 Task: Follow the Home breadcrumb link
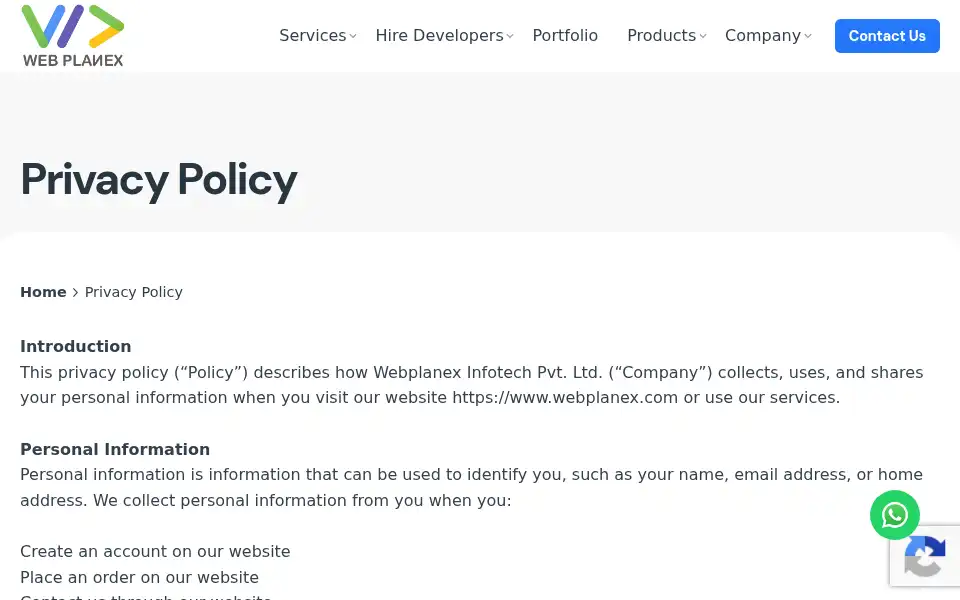click(43, 292)
